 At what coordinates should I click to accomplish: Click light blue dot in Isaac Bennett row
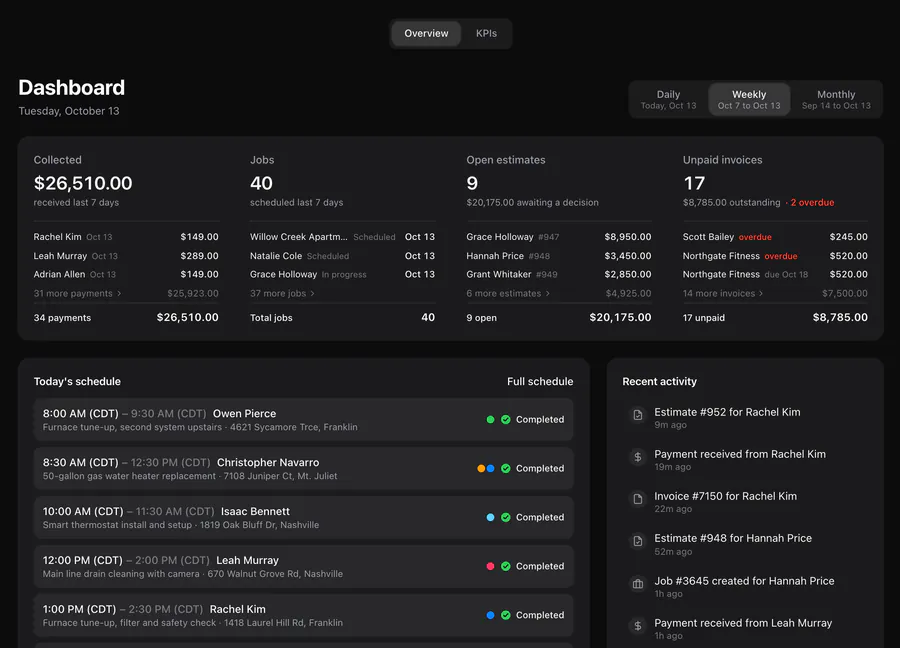[490, 517]
